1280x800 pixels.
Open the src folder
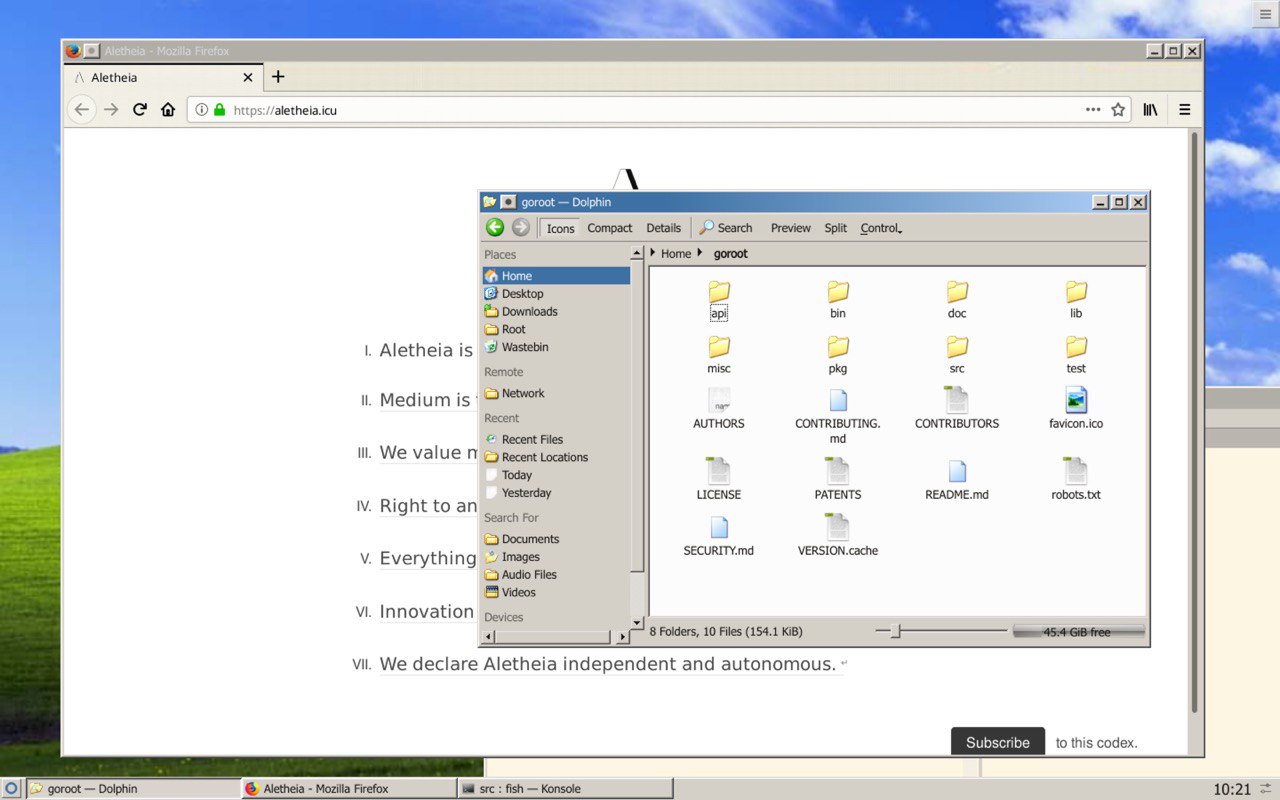point(957,355)
